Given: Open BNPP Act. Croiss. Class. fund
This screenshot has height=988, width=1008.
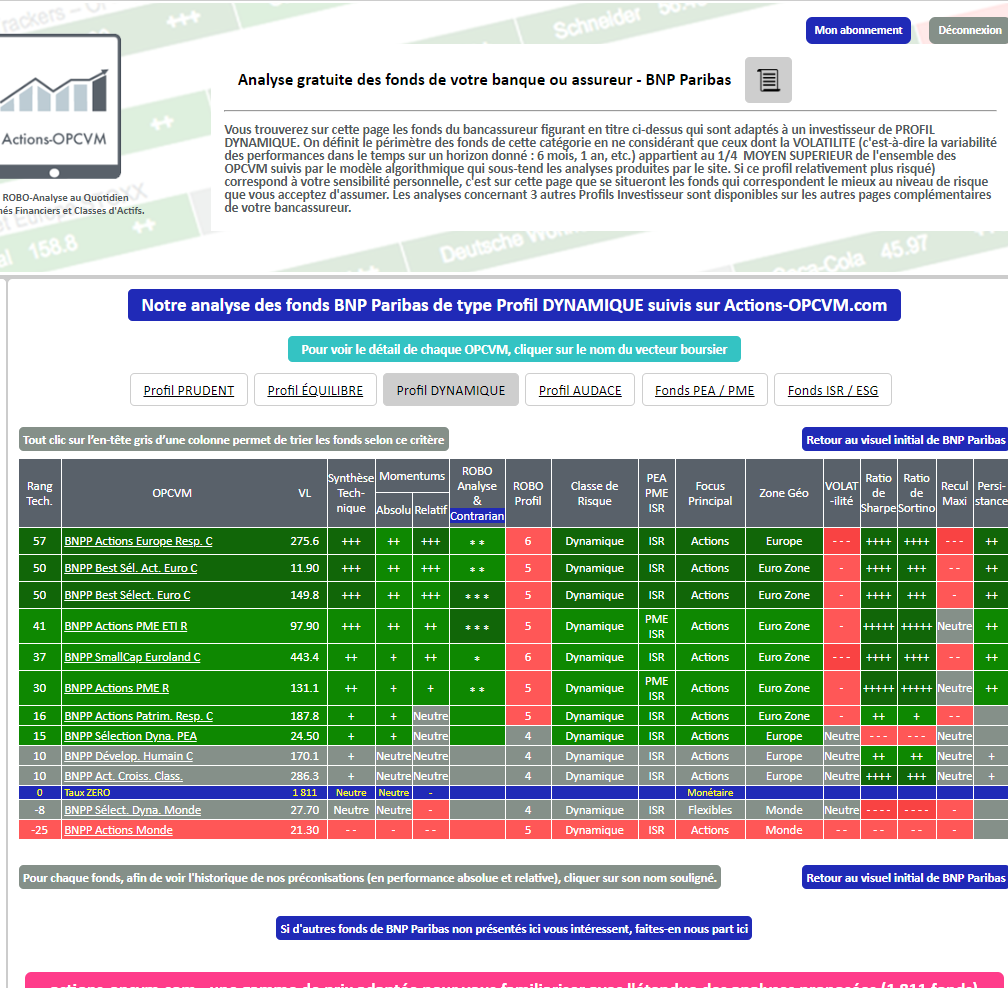Looking at the screenshot, I should click(x=123, y=776).
